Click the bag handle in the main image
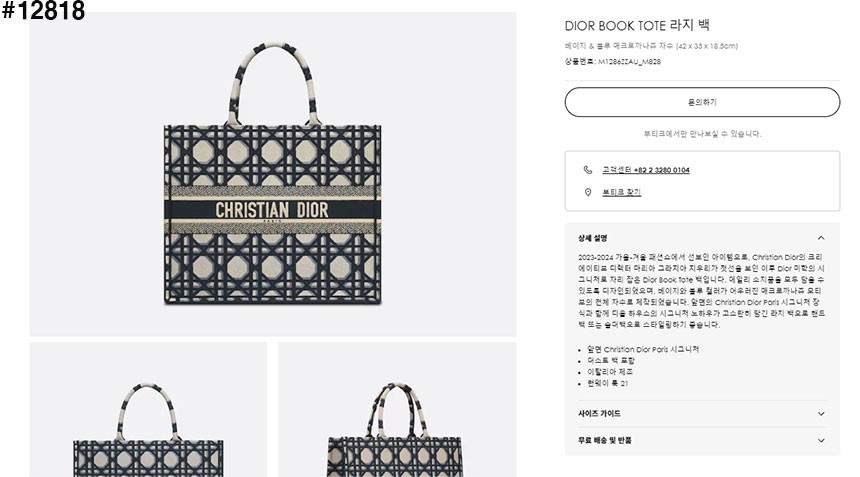860x477 pixels. [273, 82]
